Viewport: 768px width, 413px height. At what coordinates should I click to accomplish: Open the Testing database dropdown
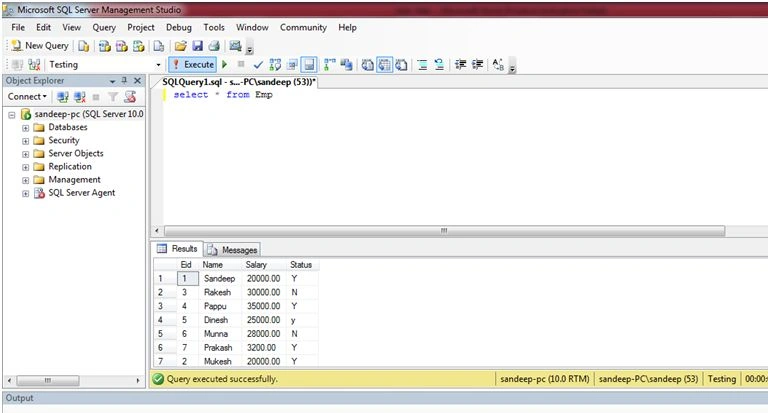(x=158, y=65)
